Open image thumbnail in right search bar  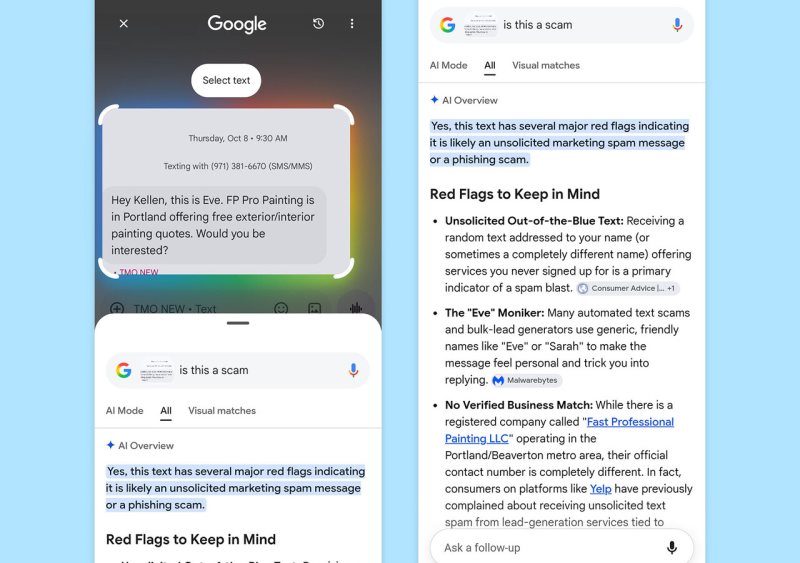pos(480,25)
